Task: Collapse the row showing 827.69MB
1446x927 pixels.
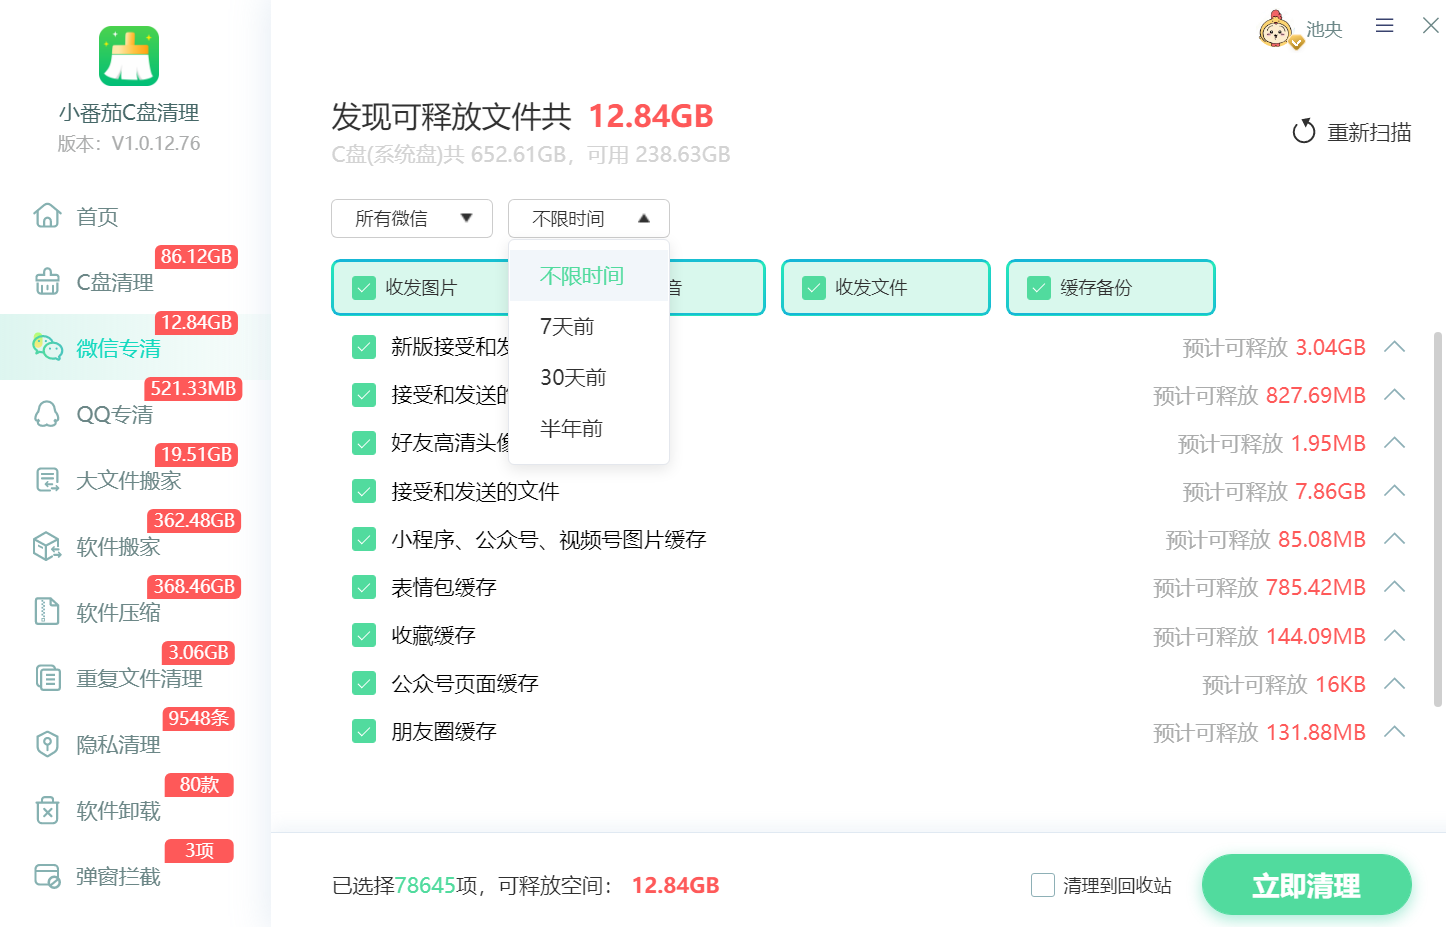Action: pos(1395,395)
